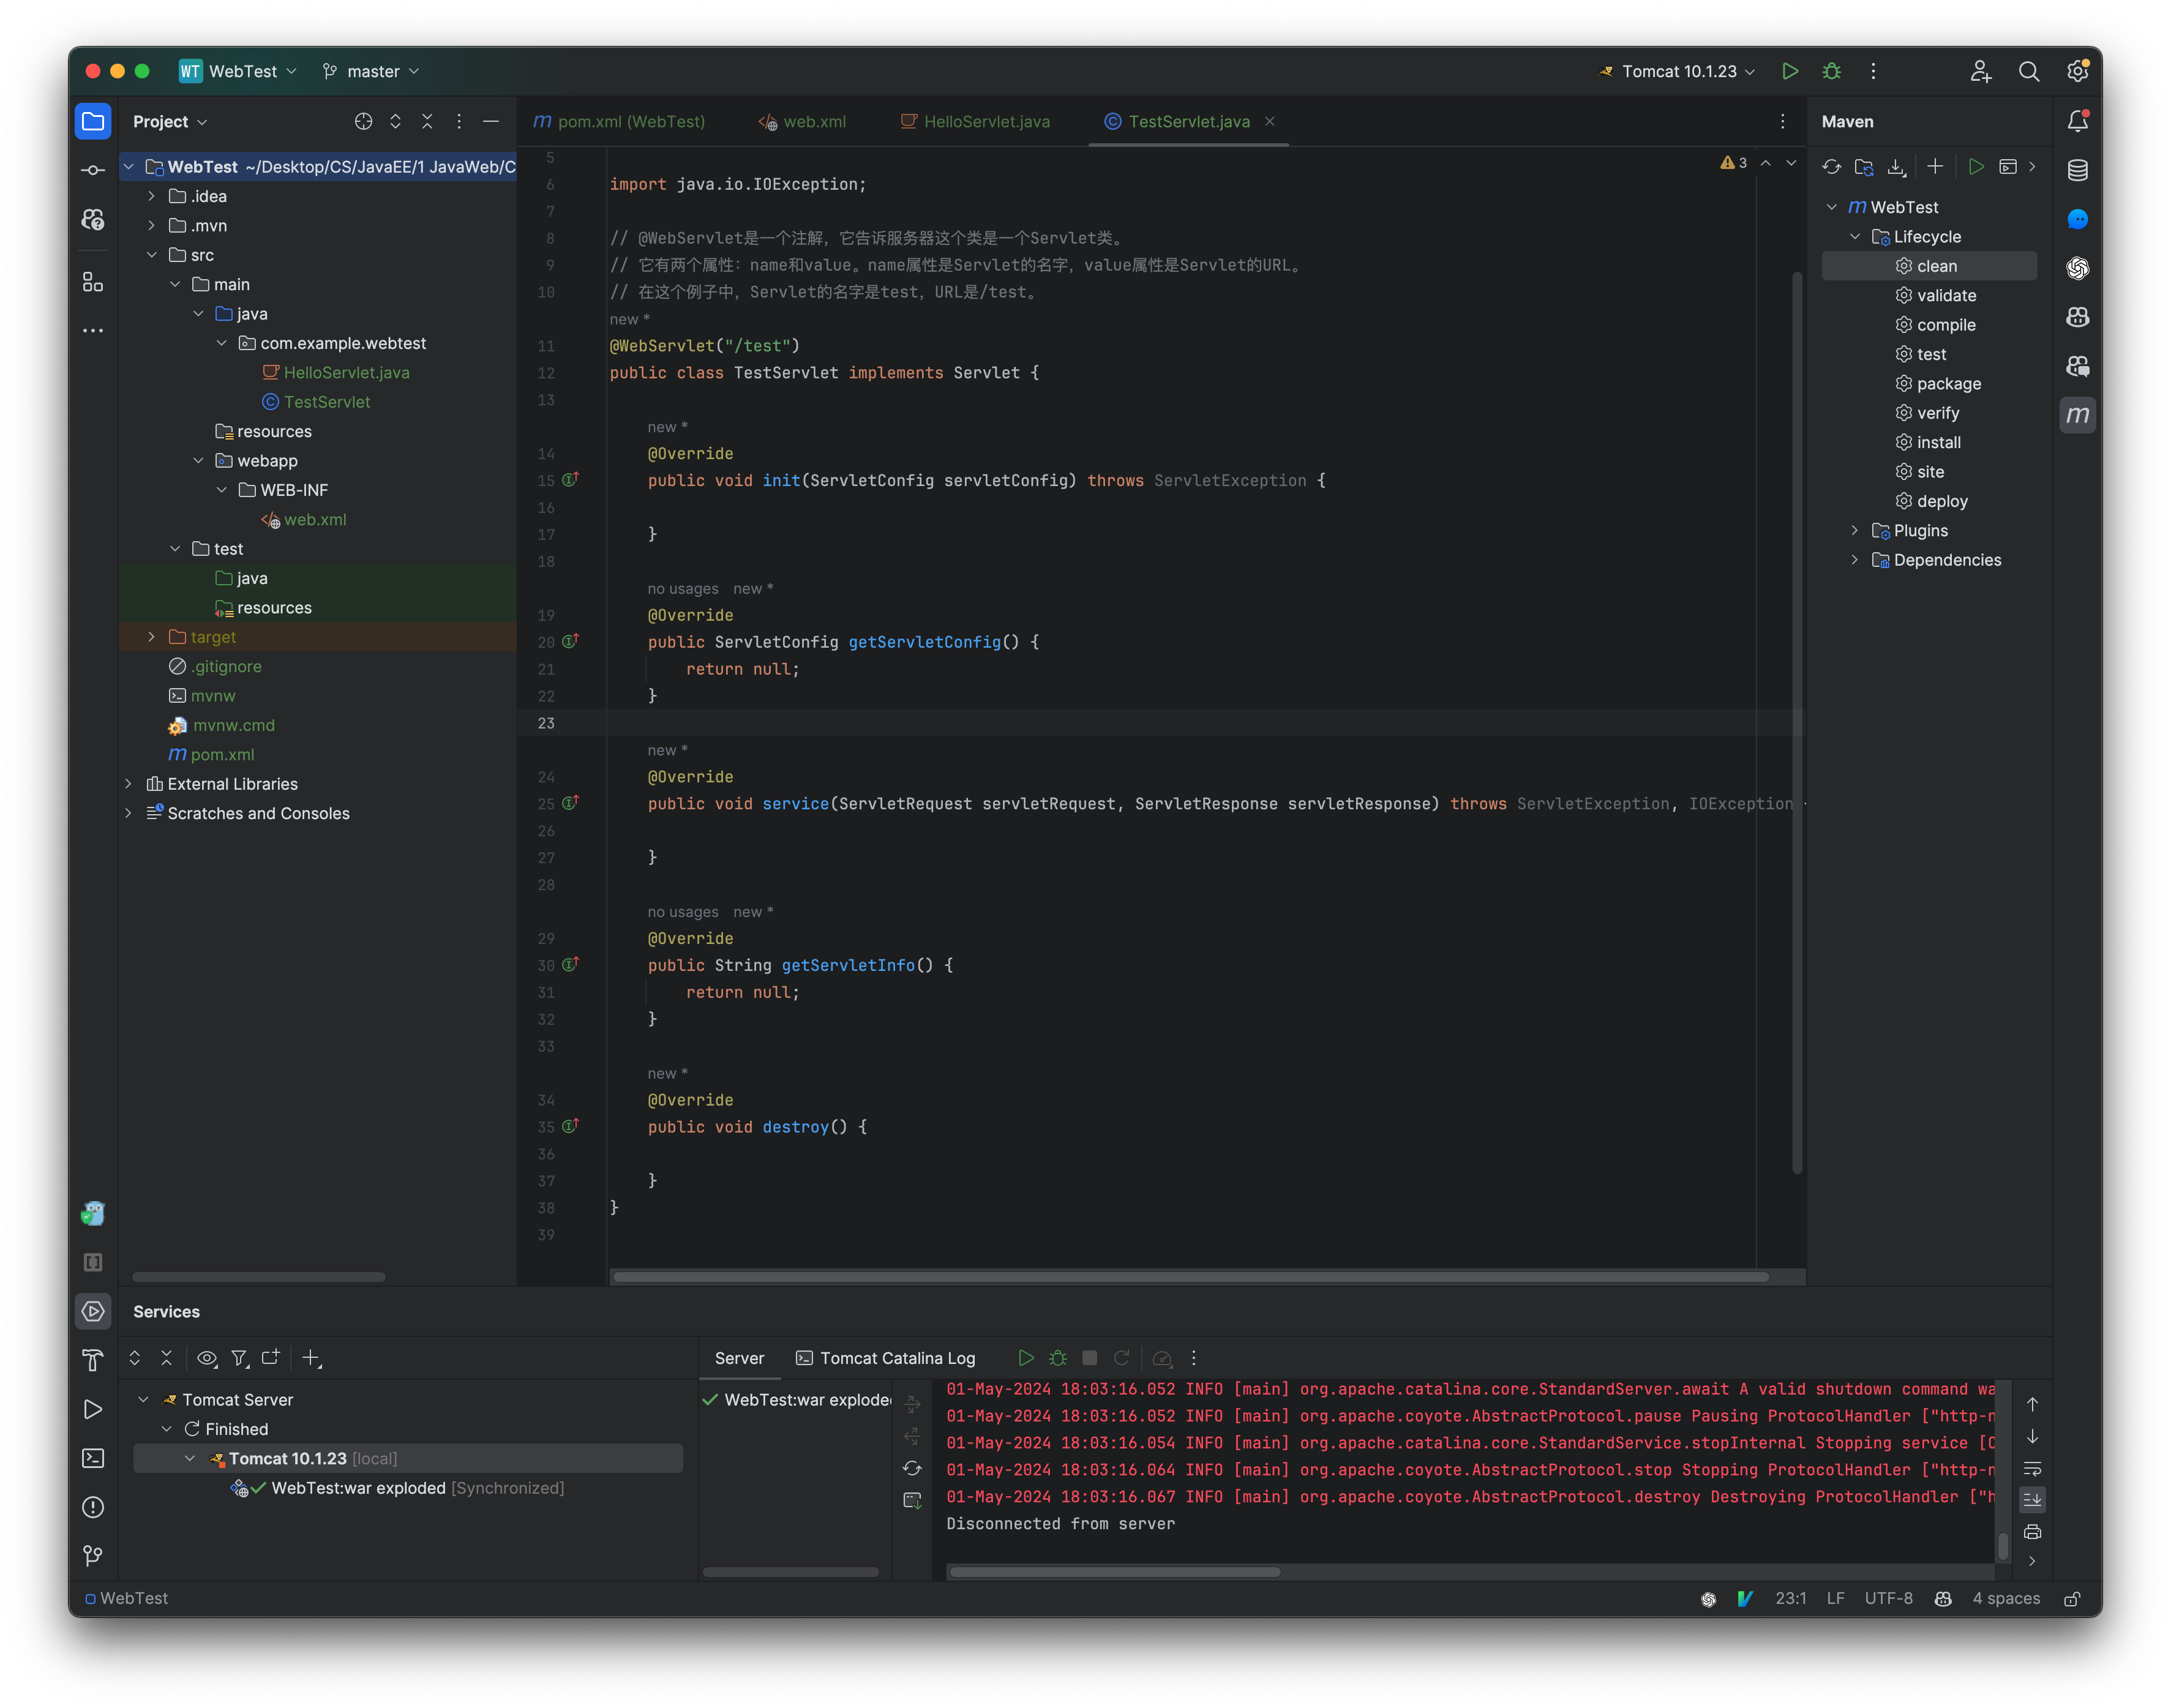Expand Maven Dependencies node
2171x1708 pixels.
(1854, 560)
